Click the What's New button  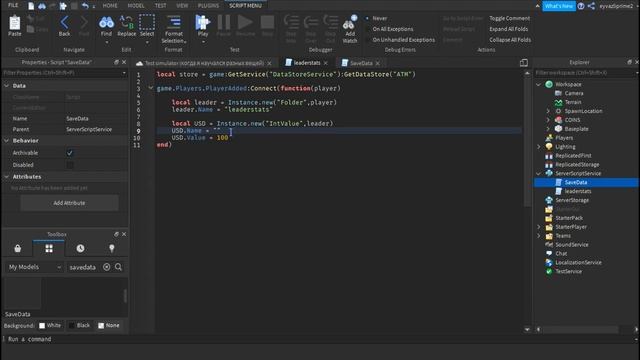559,6
